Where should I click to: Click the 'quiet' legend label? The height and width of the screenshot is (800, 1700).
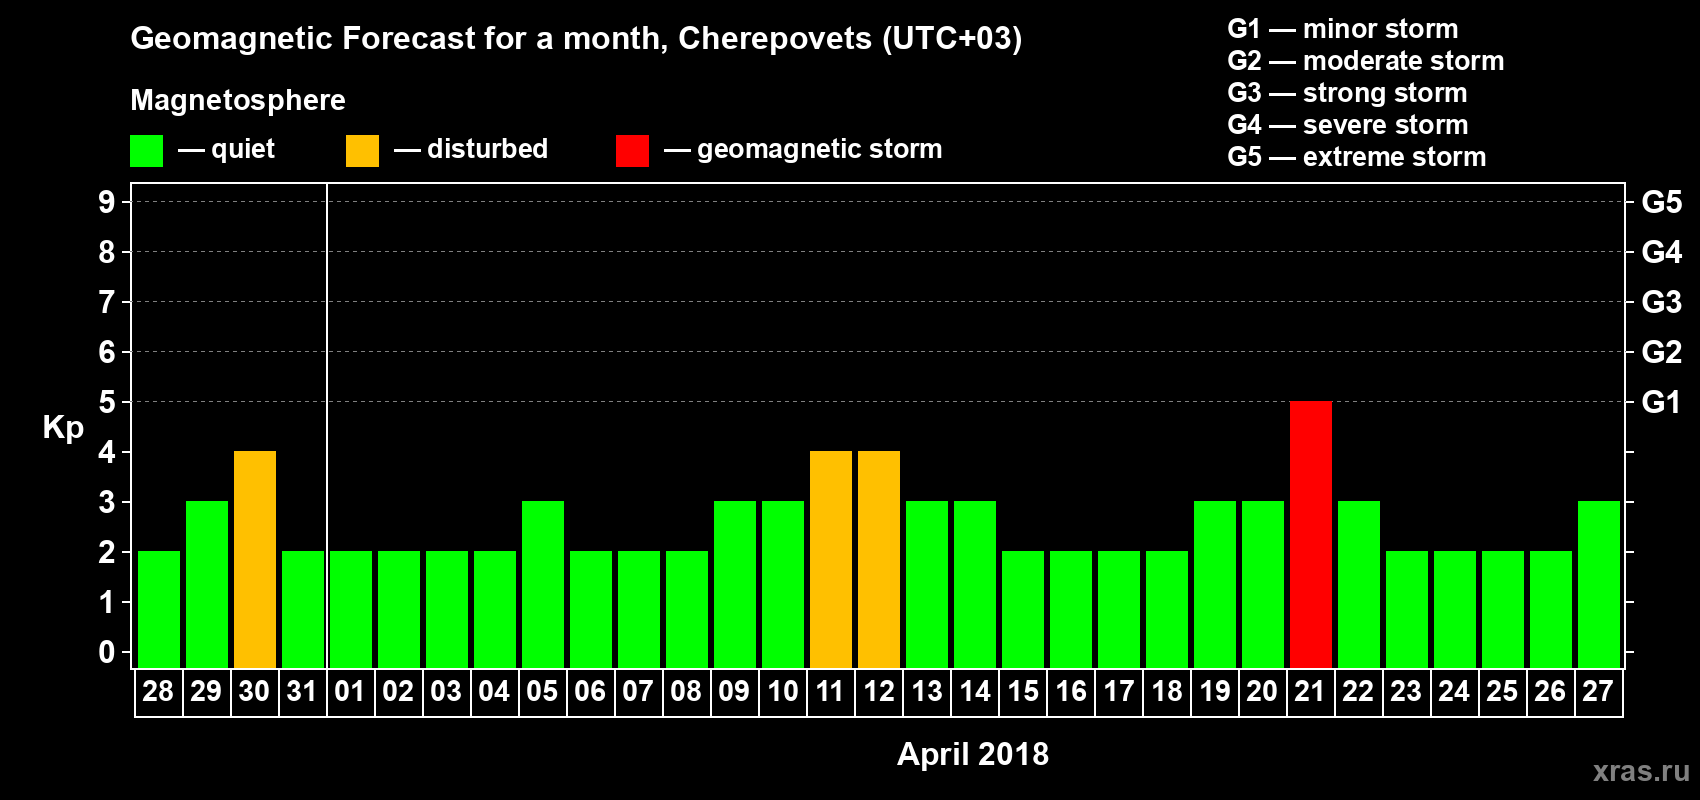[x=243, y=150]
